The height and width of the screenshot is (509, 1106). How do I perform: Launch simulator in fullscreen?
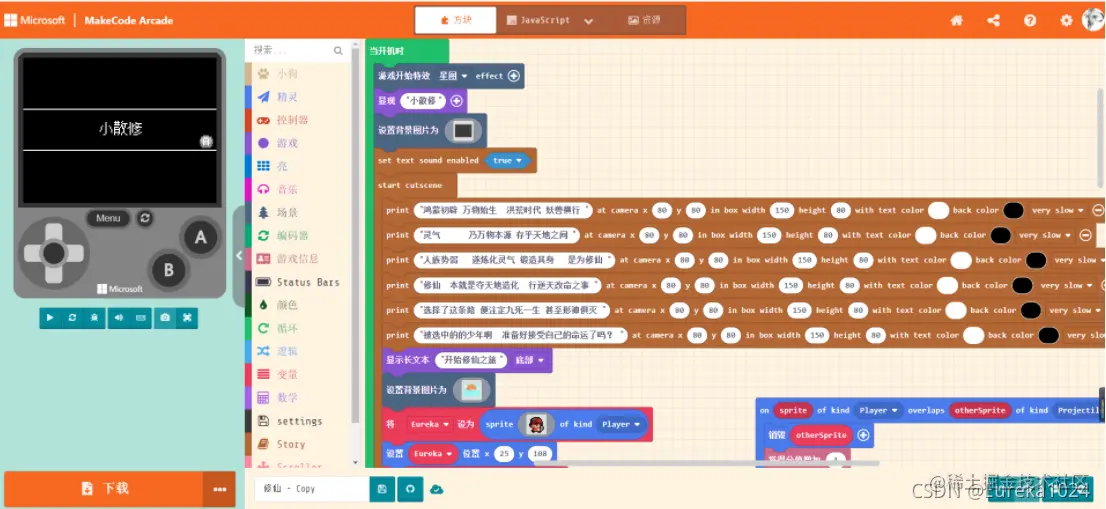coord(188,318)
